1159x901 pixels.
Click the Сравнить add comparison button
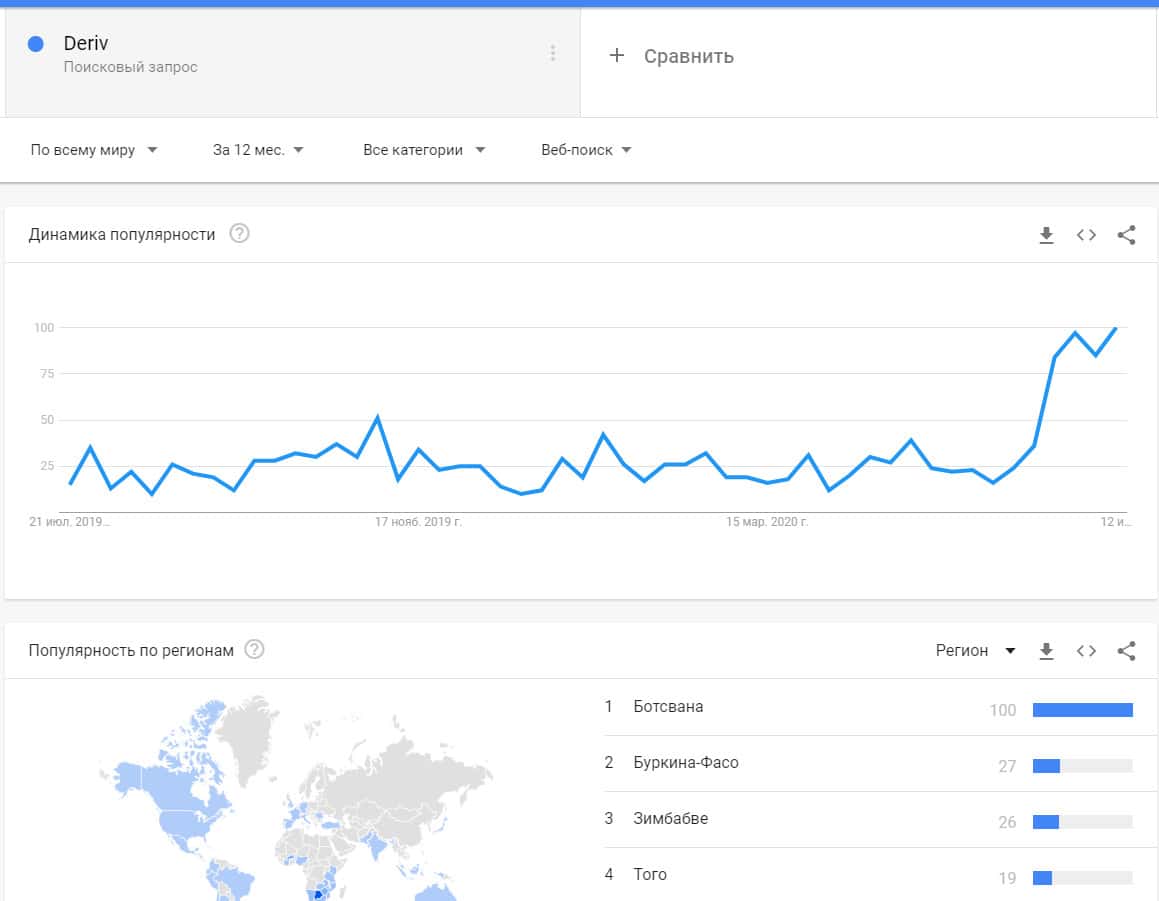point(672,56)
